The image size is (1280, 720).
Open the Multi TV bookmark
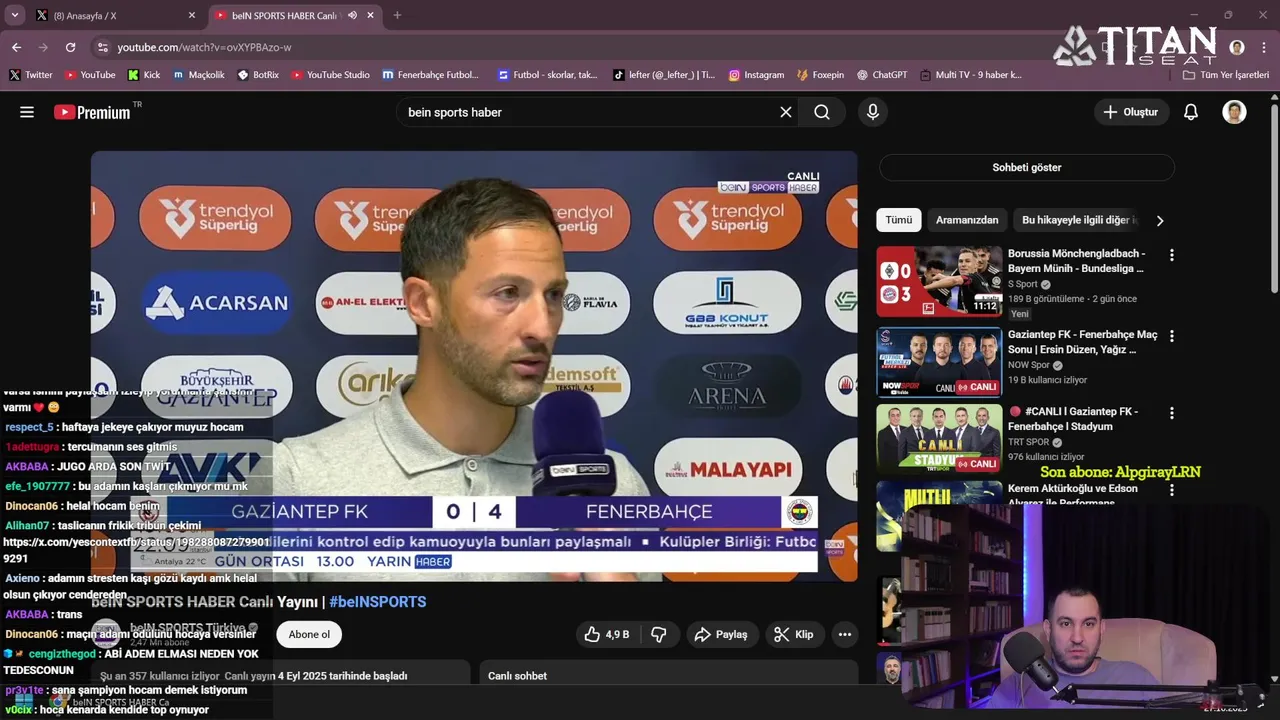(x=970, y=75)
